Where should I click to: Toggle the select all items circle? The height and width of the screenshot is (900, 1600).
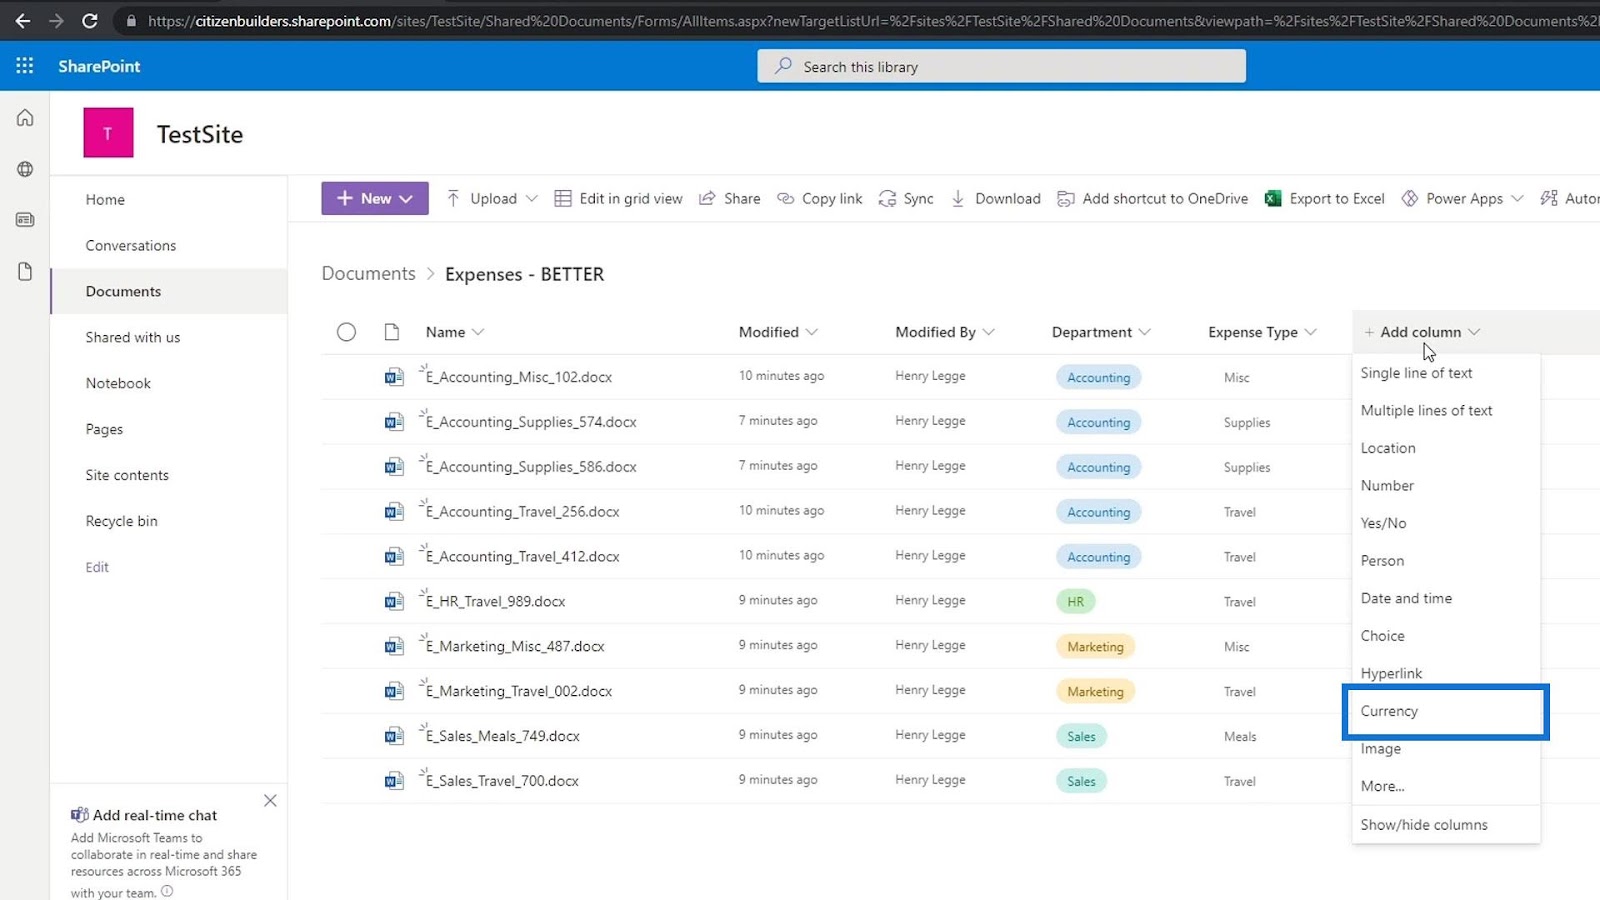346,332
